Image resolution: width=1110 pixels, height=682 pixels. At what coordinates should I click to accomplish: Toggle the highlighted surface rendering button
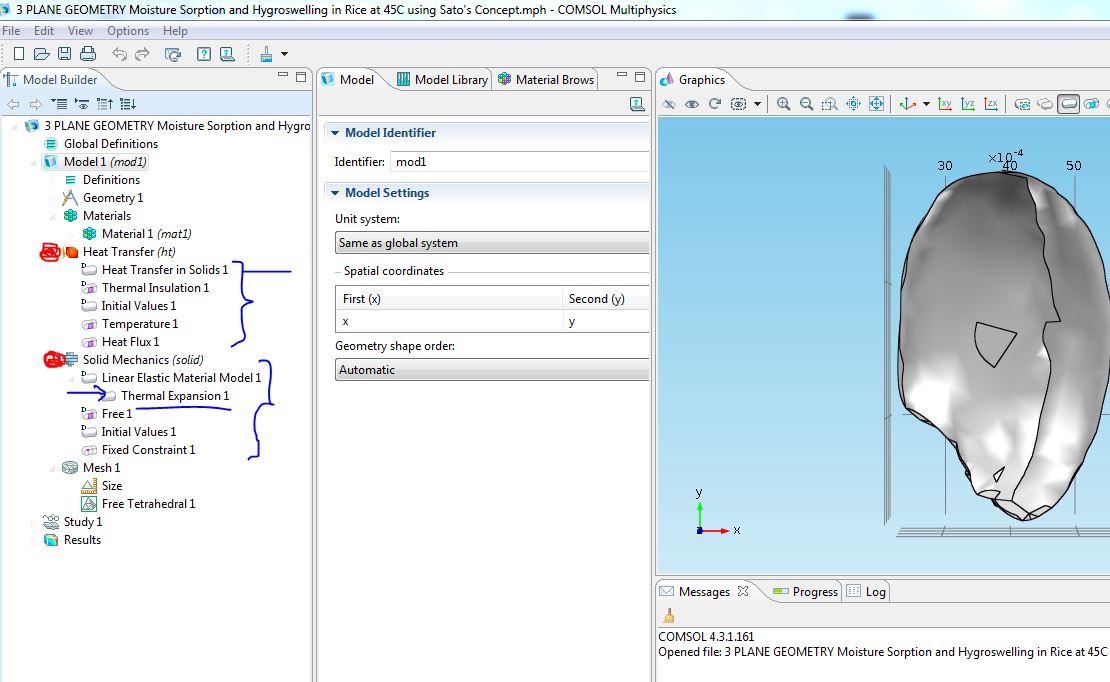1068,104
